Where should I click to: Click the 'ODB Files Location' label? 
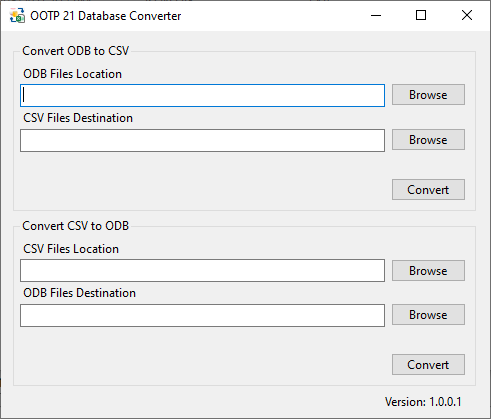[x=72, y=74]
